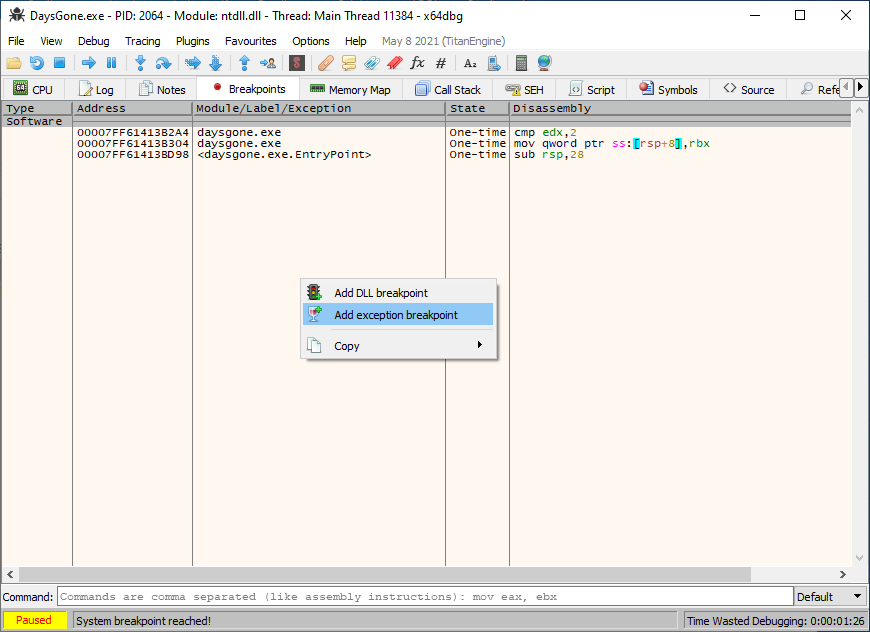870x632 pixels.
Task: Click the Step Into icon
Action: [x=140, y=62]
